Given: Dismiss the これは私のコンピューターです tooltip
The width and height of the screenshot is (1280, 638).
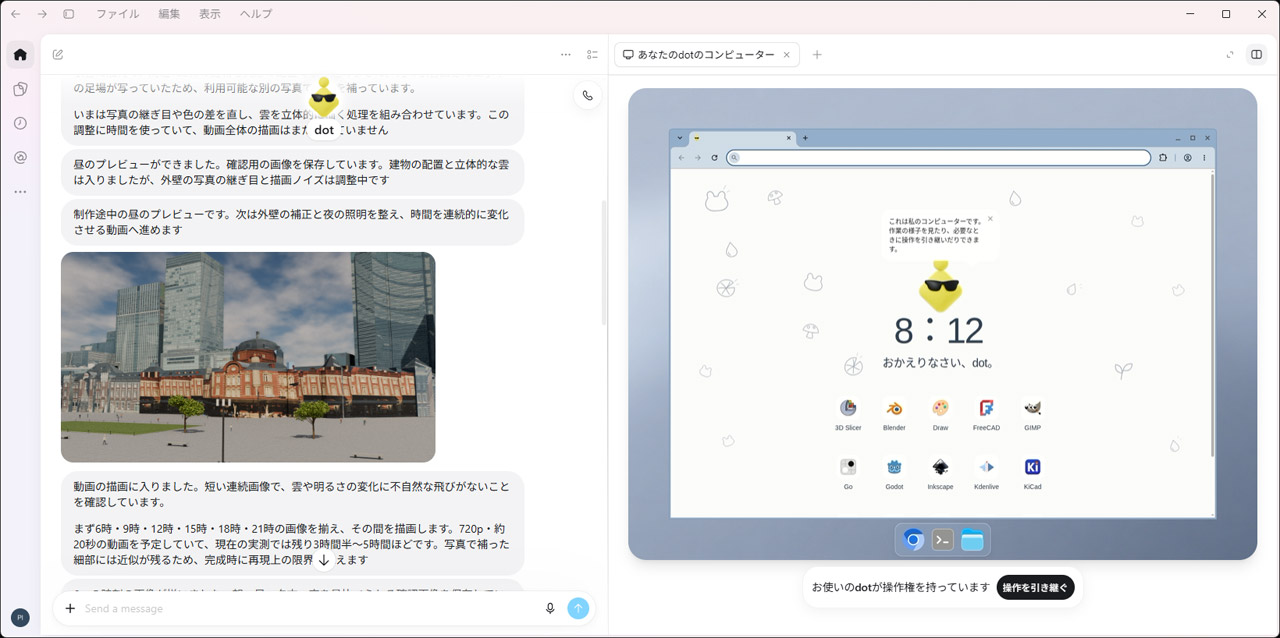Looking at the screenshot, I should 990,218.
